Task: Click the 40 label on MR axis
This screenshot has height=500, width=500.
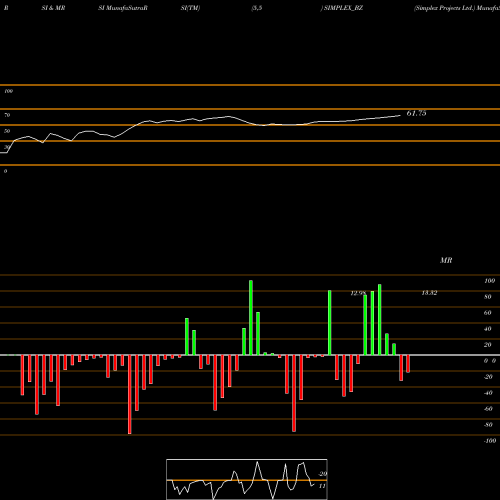Action: click(488, 329)
